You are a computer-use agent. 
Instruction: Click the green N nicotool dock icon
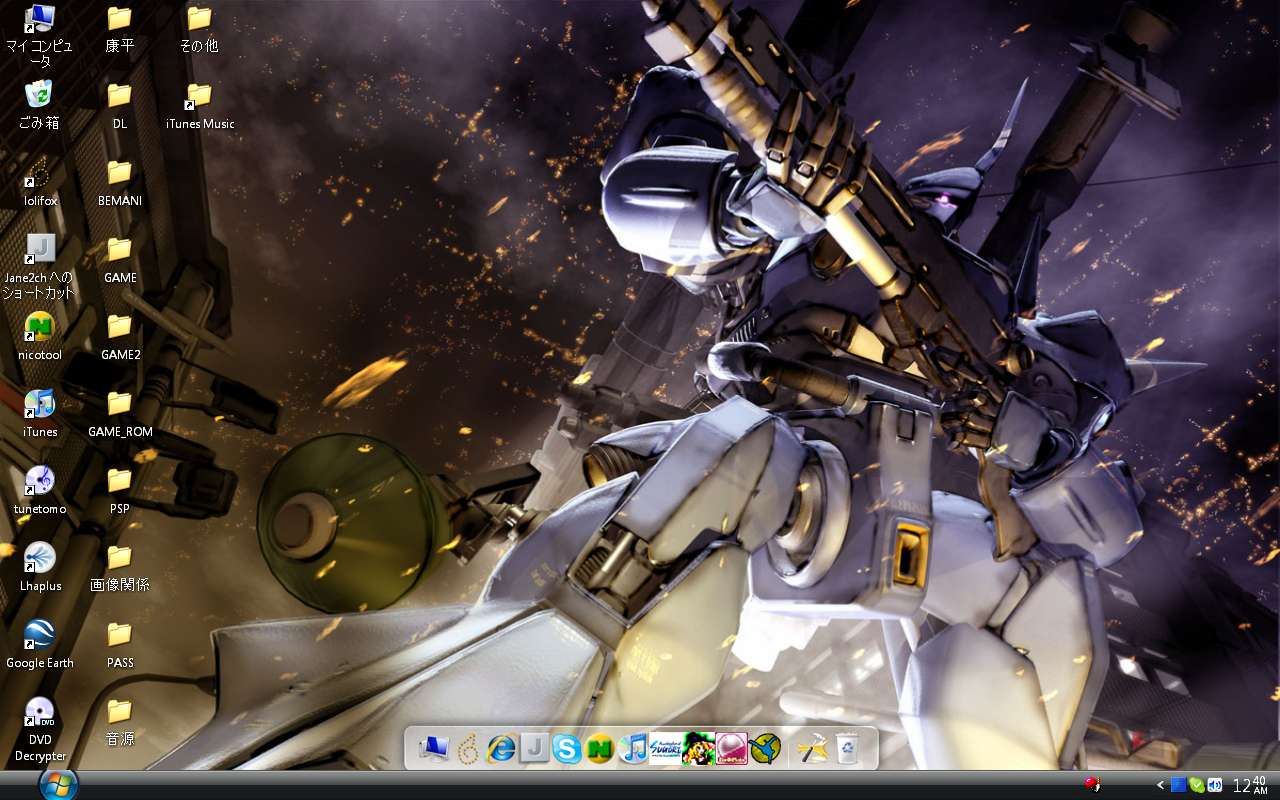[600, 748]
